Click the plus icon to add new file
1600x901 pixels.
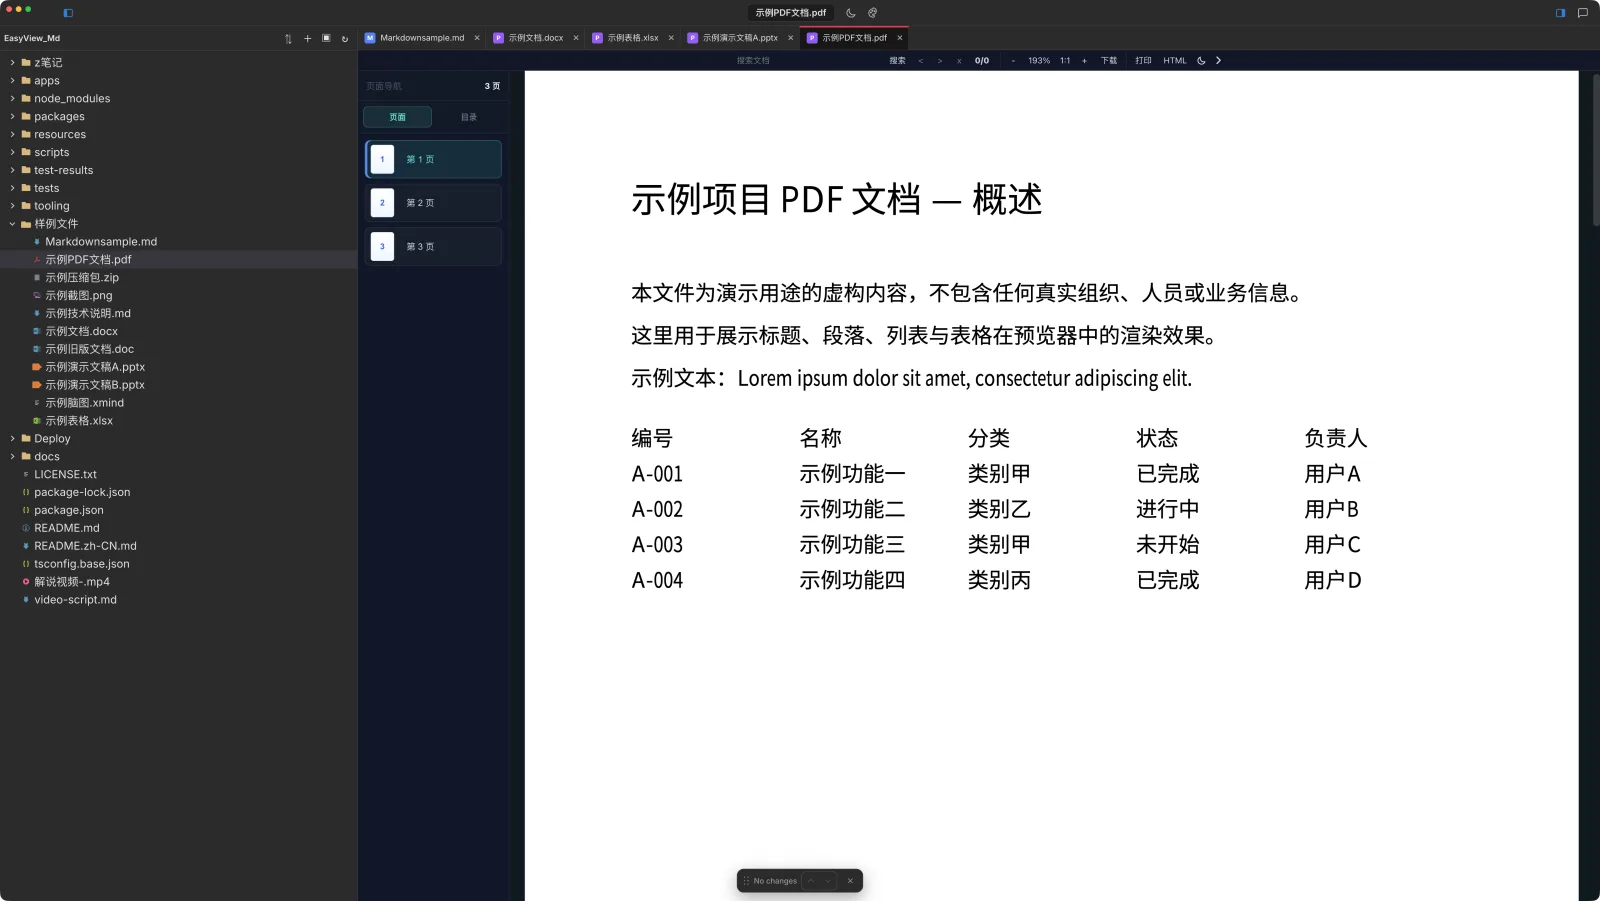click(x=307, y=39)
